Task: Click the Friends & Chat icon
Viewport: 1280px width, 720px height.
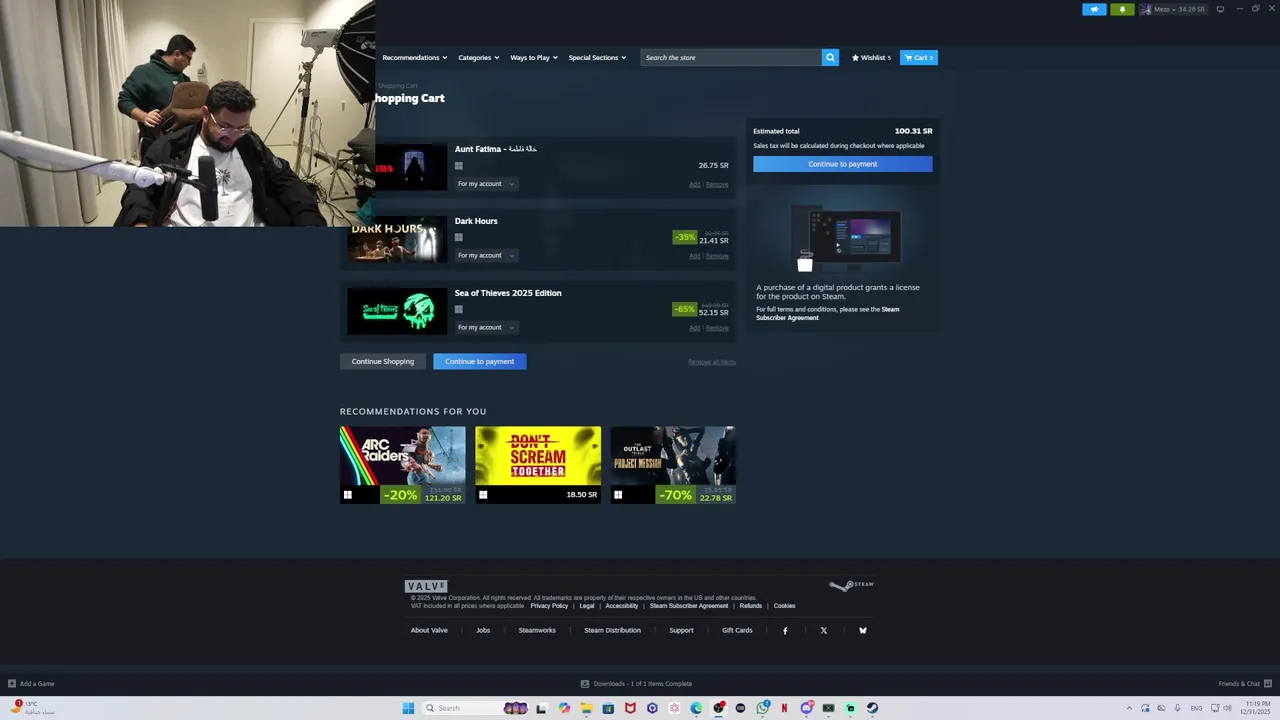Action: (1268, 683)
